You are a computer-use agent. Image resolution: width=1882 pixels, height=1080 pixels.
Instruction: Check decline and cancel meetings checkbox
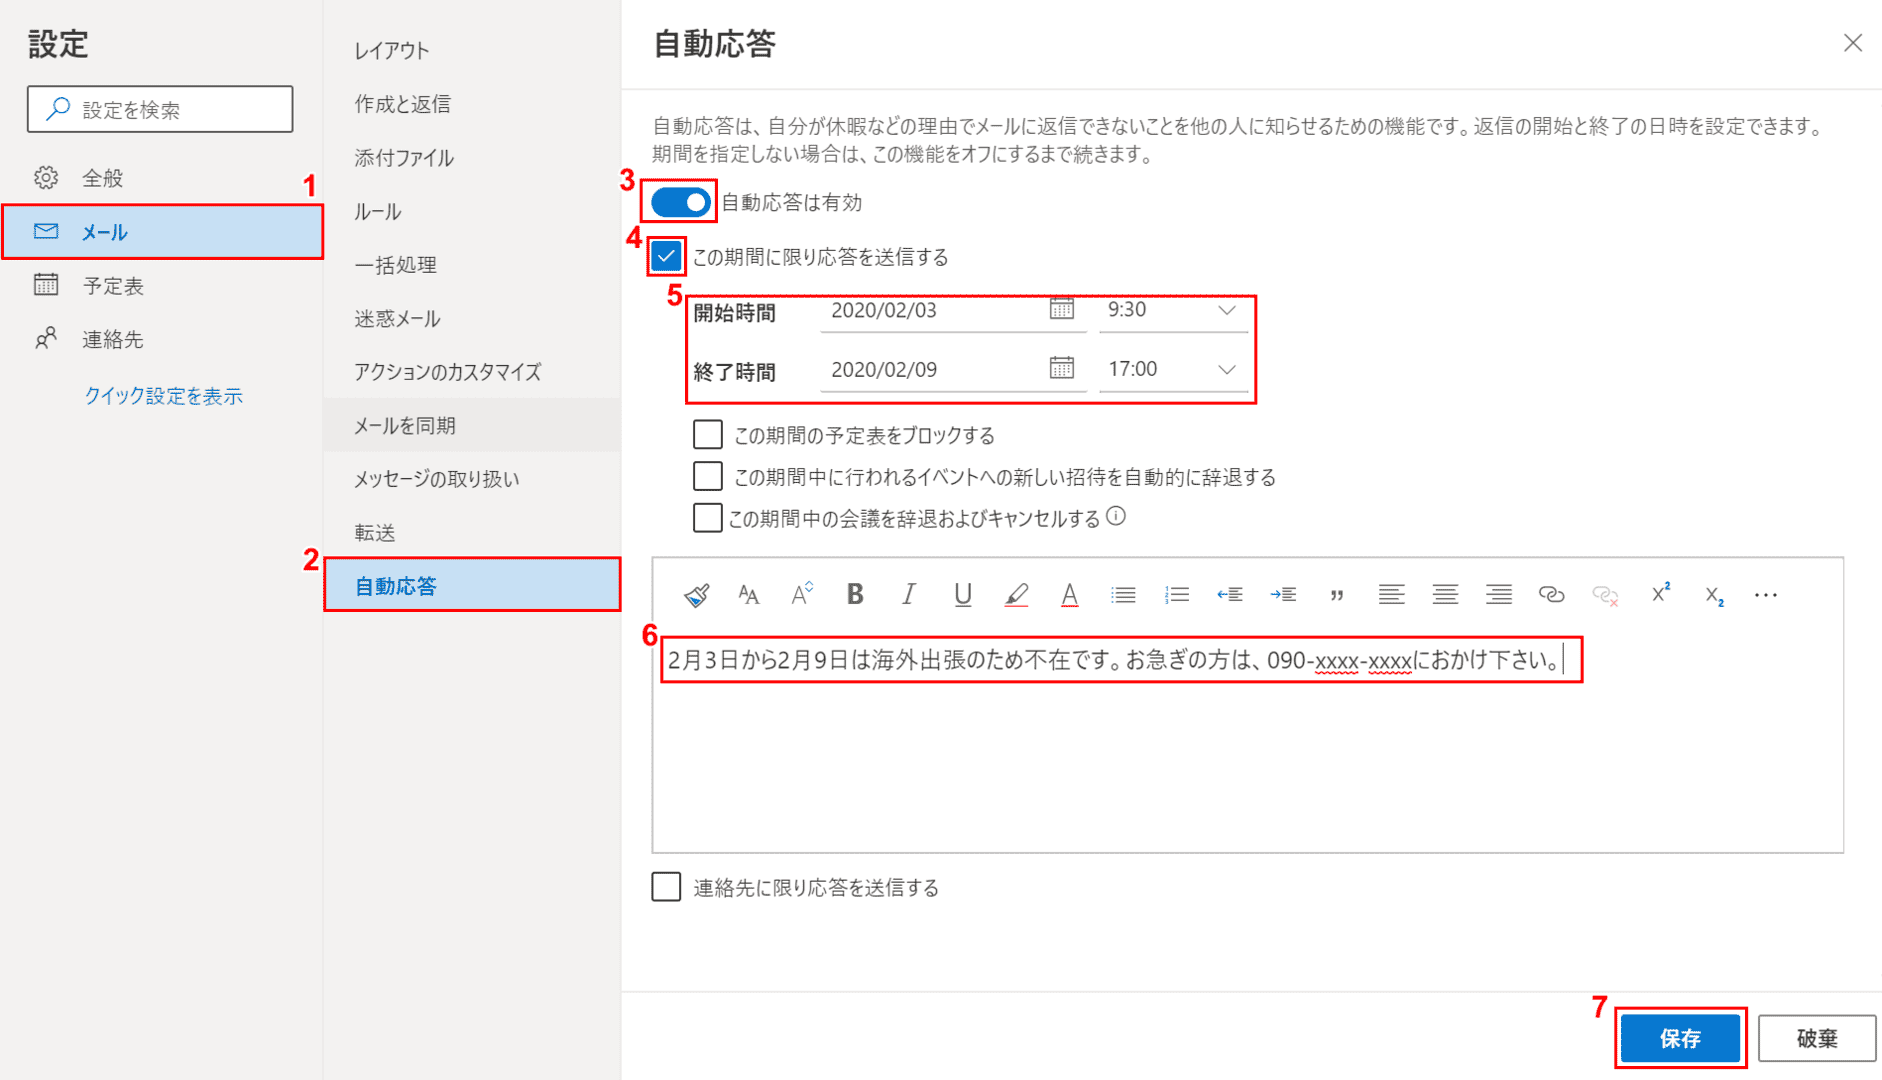click(x=708, y=518)
